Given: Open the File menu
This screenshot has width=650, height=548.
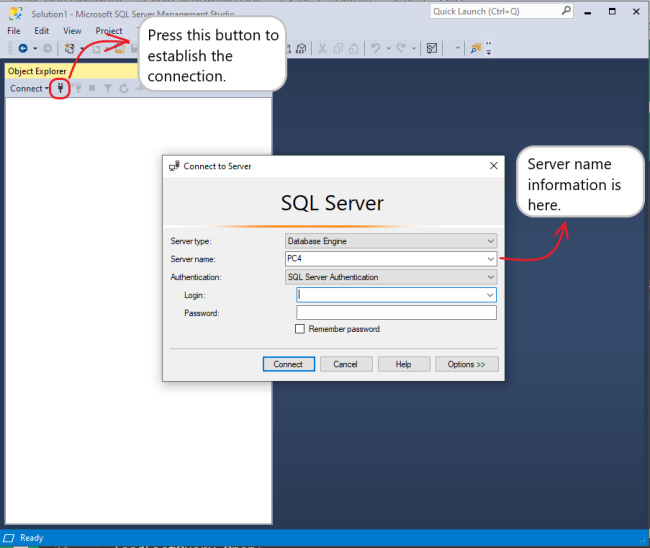Looking at the screenshot, I should (14, 31).
